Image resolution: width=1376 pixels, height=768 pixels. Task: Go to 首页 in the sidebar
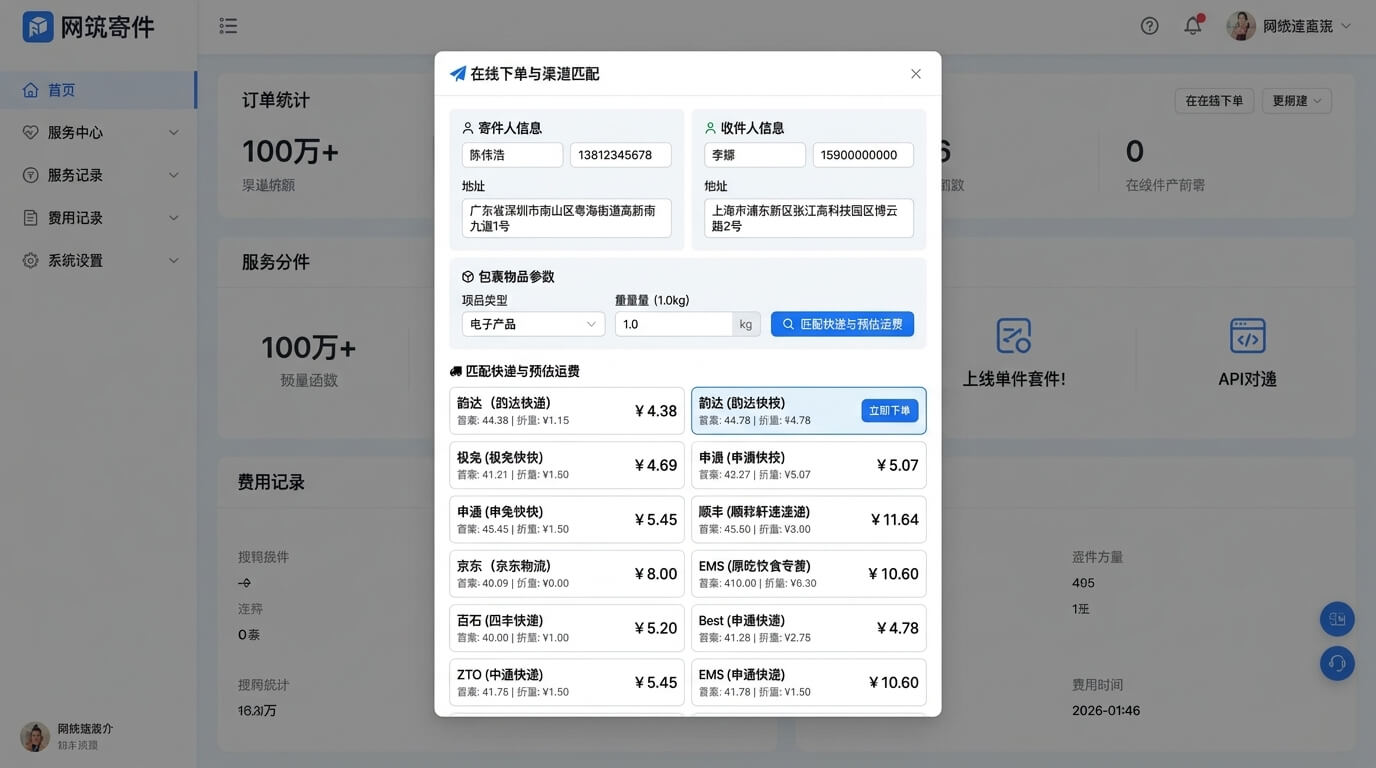click(x=98, y=90)
